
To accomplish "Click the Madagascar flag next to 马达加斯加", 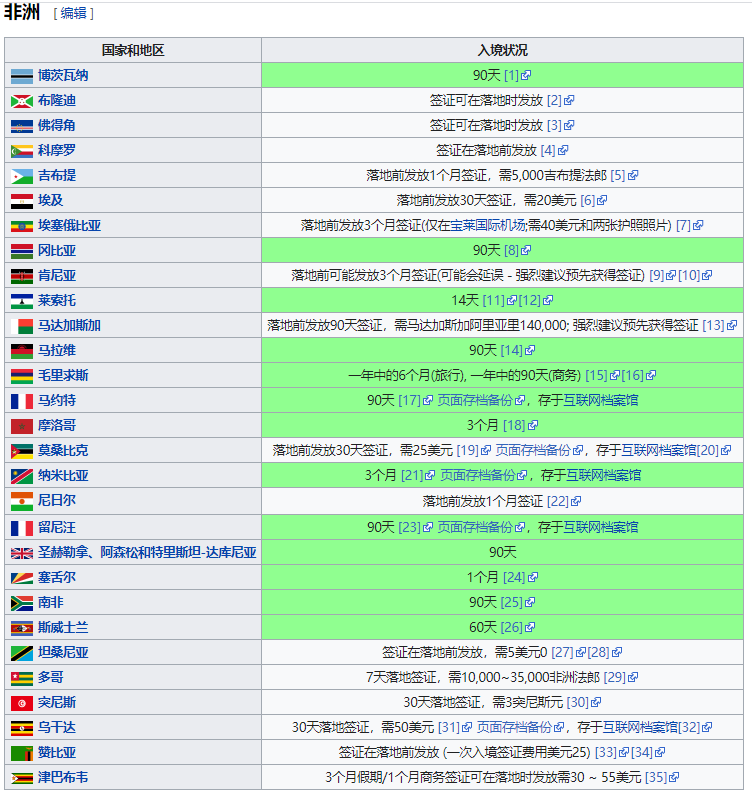I will click(x=22, y=326).
